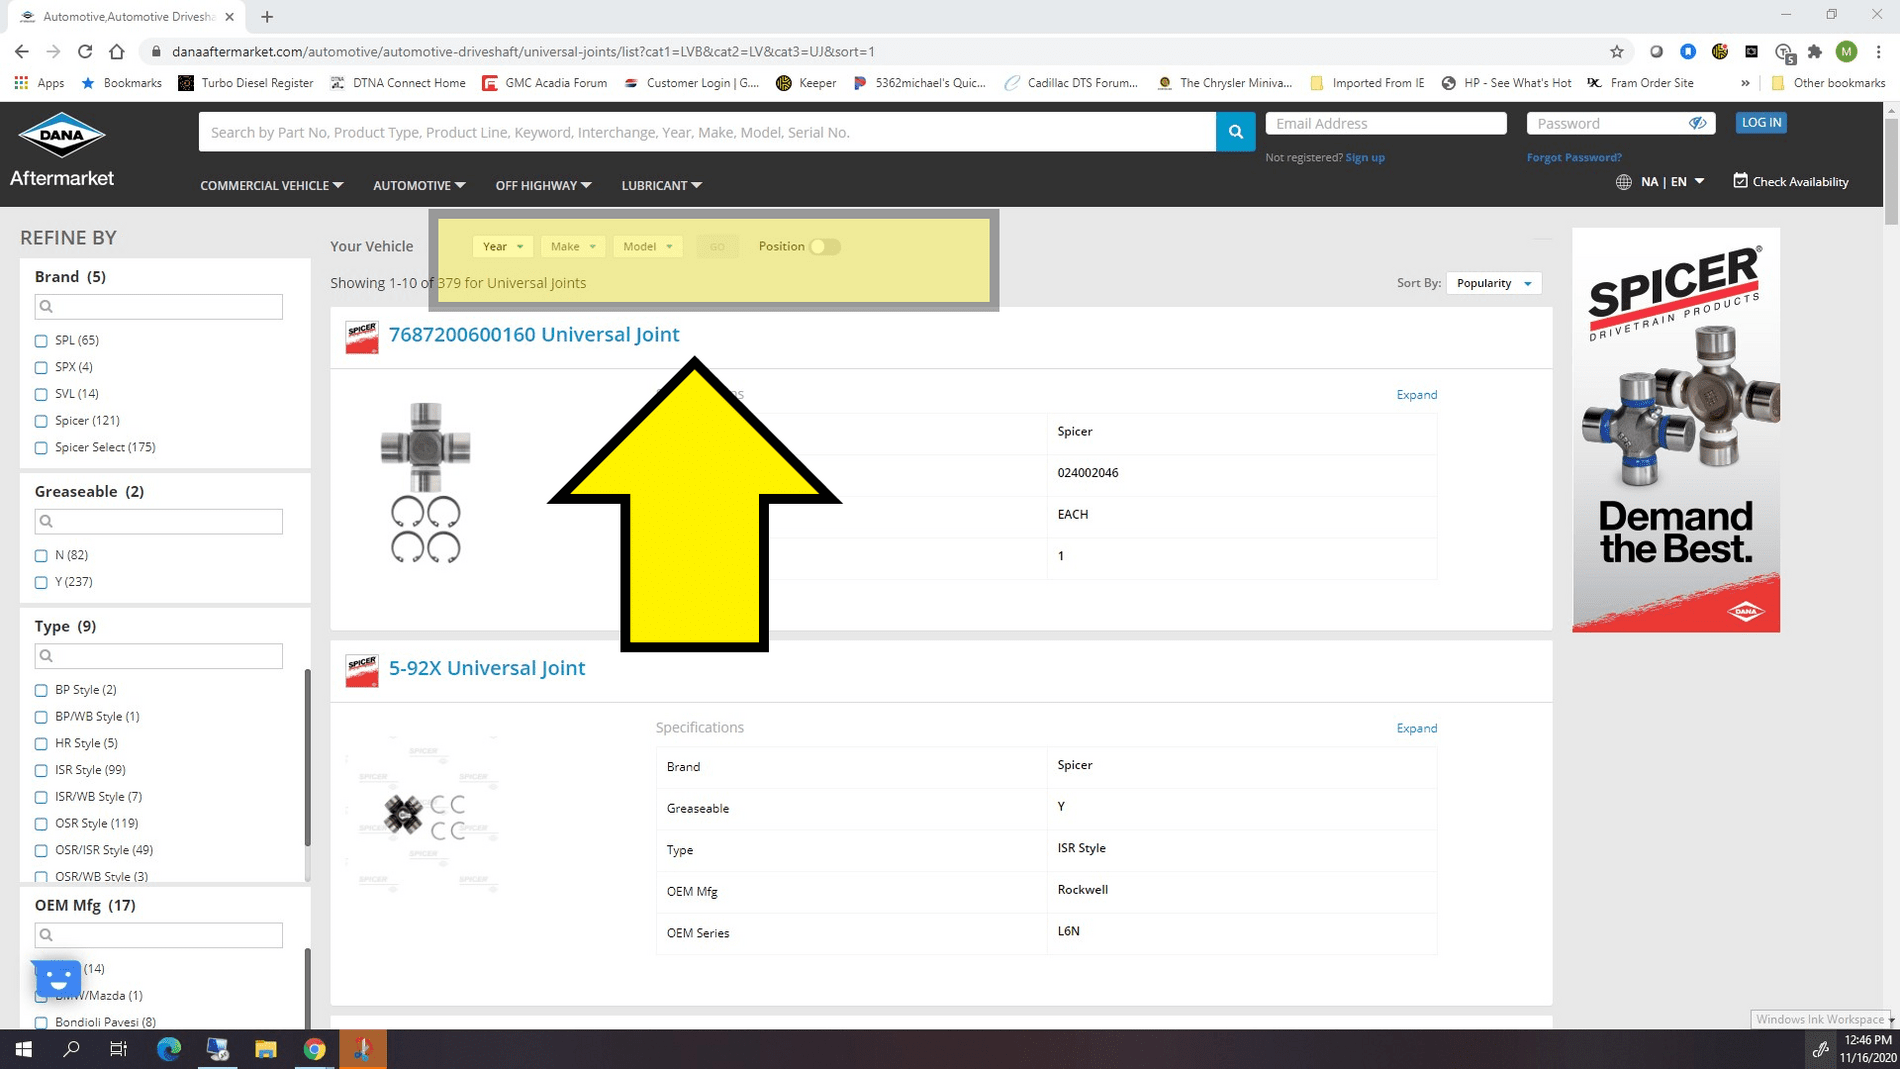Click the DANA Aftermarket logo

click(62, 150)
